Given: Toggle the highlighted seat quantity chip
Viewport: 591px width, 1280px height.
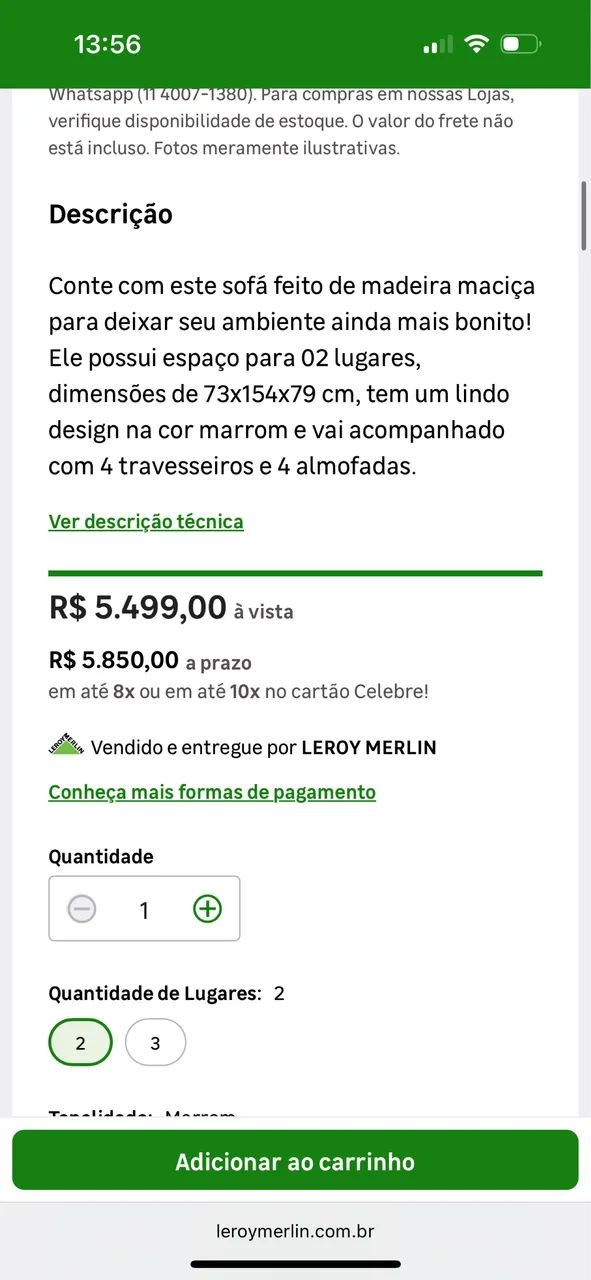Looking at the screenshot, I should [80, 1042].
